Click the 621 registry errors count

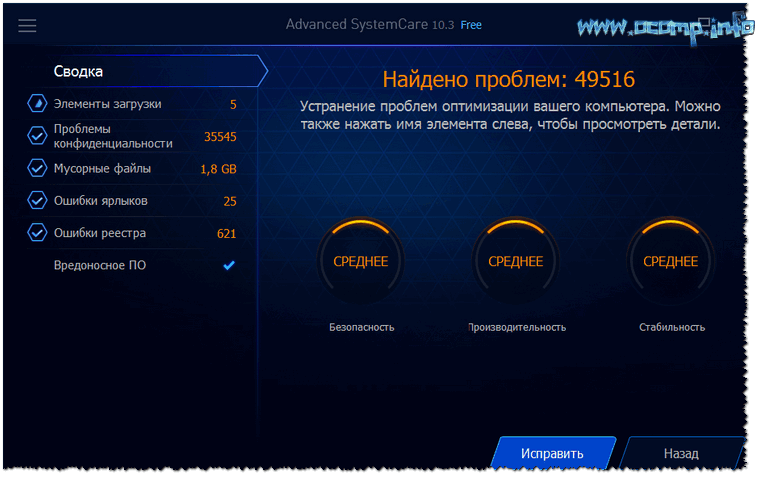(226, 234)
